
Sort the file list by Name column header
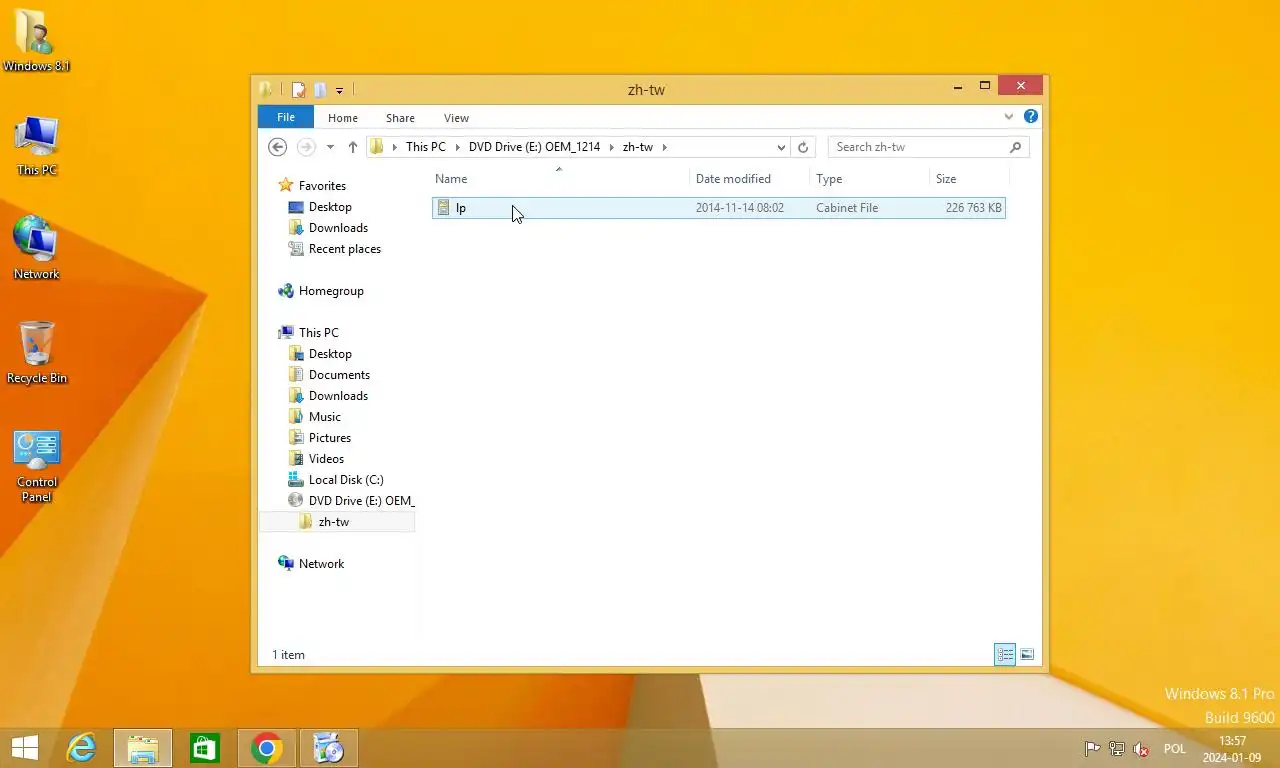coord(560,179)
